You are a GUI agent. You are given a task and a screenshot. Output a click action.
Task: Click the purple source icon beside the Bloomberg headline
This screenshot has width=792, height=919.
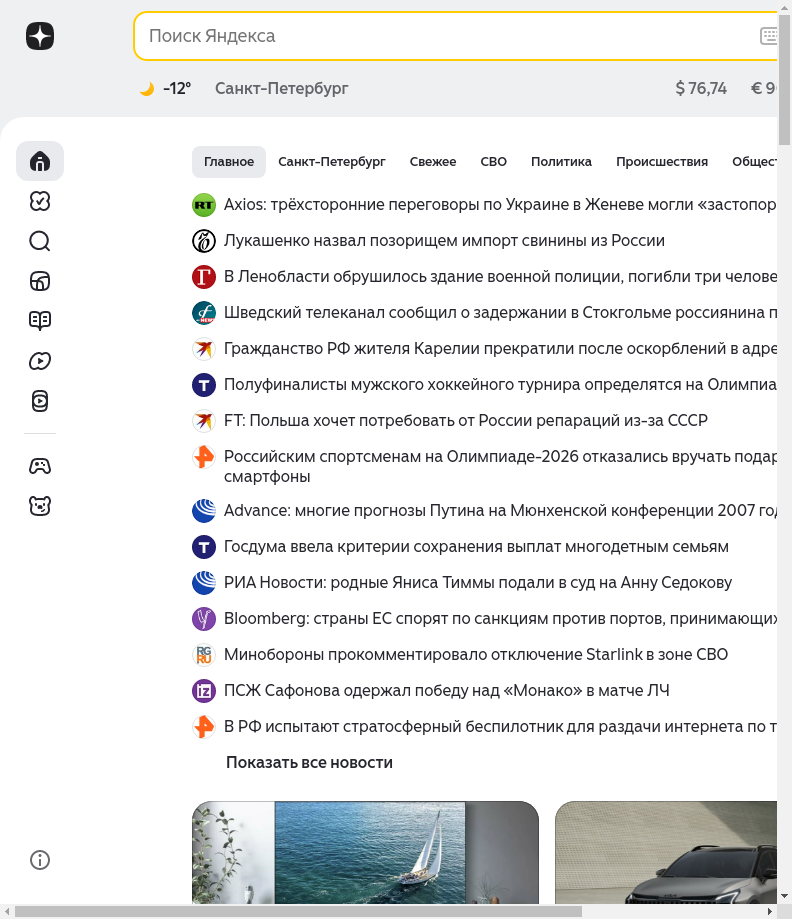point(204,619)
